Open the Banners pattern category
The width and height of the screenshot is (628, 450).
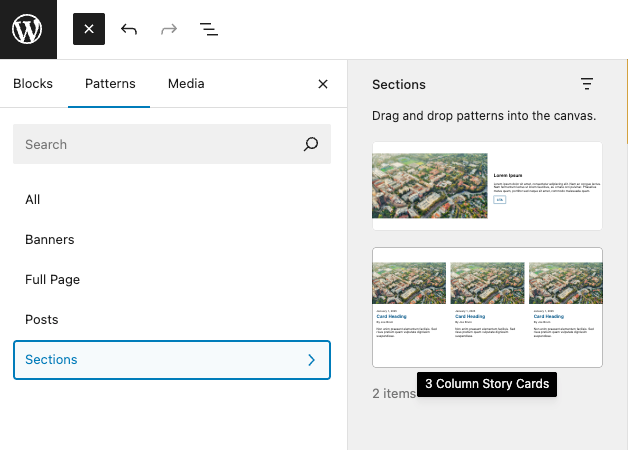[50, 239]
